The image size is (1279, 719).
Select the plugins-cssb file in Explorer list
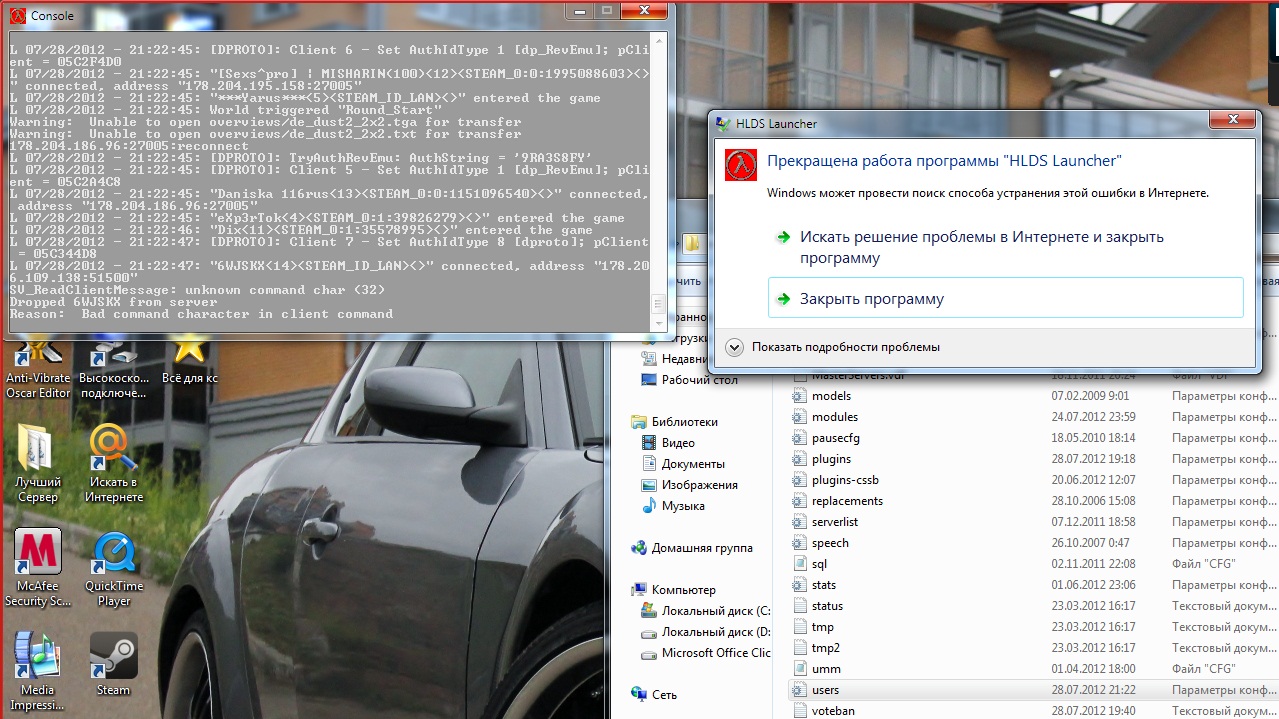click(x=845, y=480)
